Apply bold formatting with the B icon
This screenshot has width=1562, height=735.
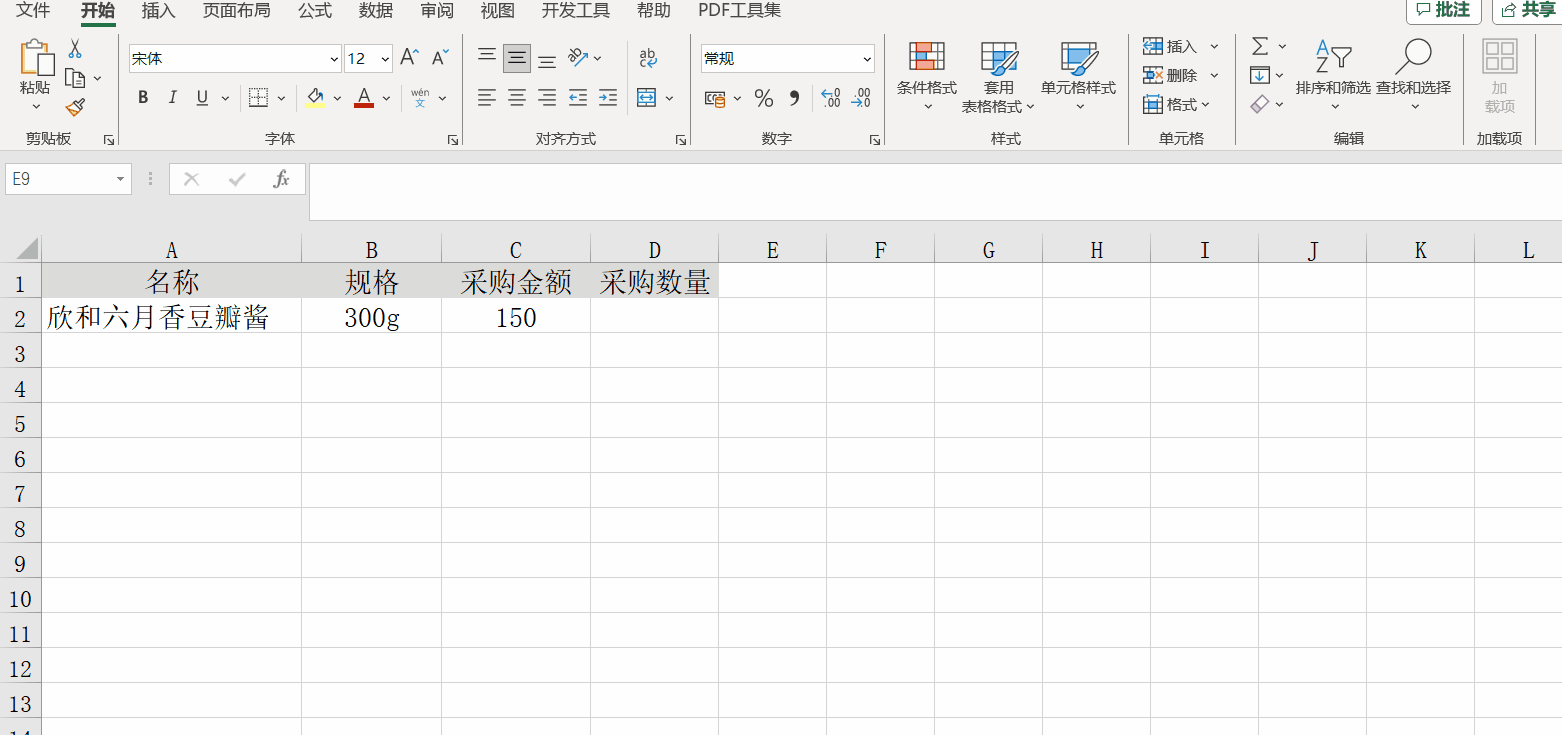pos(142,97)
